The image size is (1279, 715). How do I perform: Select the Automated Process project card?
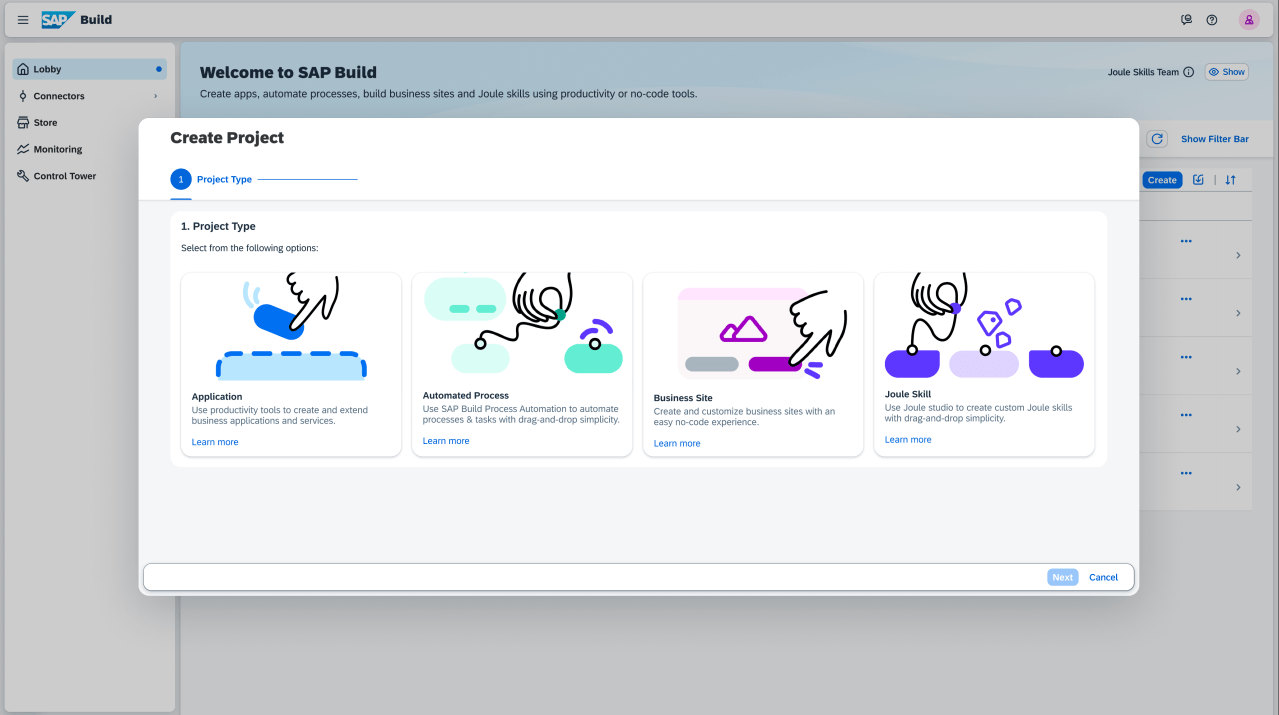[x=522, y=365]
